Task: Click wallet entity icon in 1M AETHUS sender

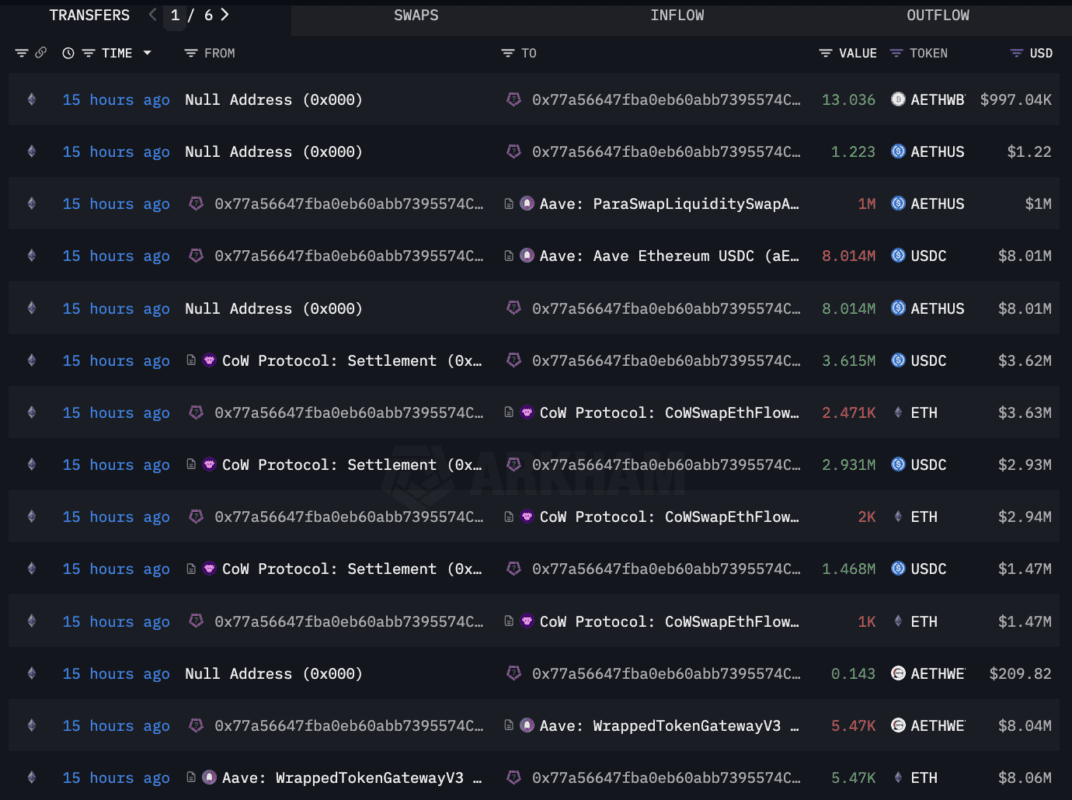Action: click(196, 204)
